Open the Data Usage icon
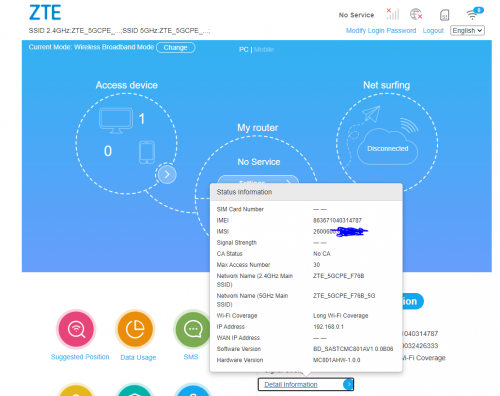This screenshot has width=500, height=396. click(135, 329)
